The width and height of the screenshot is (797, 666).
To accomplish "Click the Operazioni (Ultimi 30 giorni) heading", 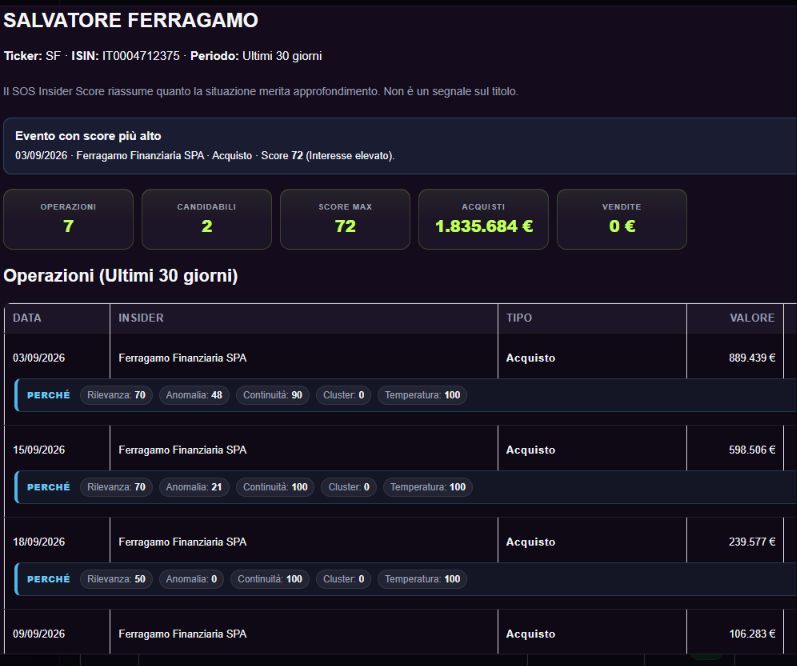I will click(x=120, y=276).
